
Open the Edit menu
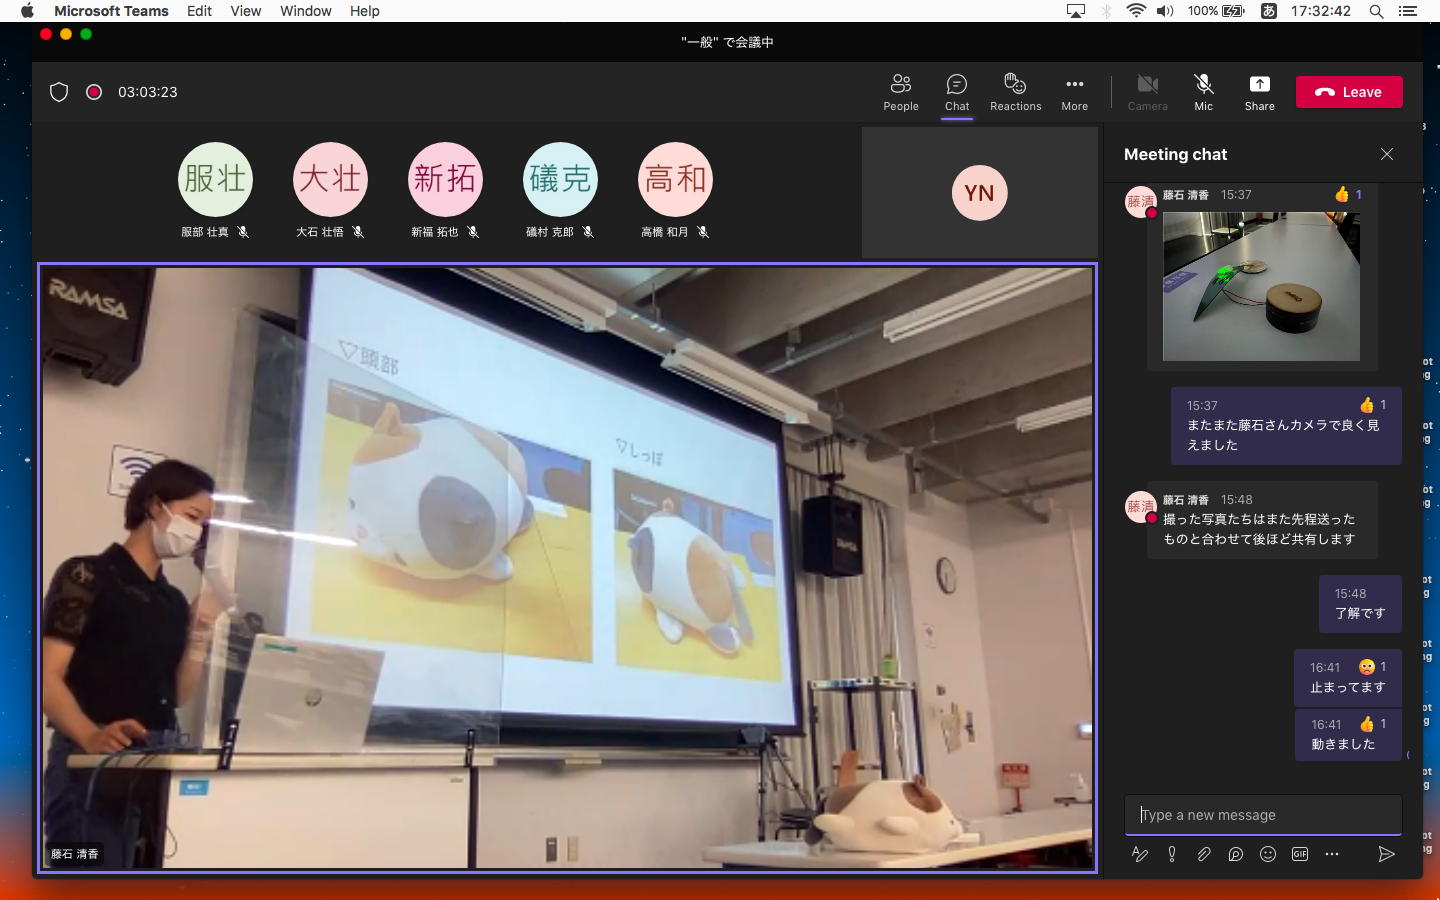(199, 11)
